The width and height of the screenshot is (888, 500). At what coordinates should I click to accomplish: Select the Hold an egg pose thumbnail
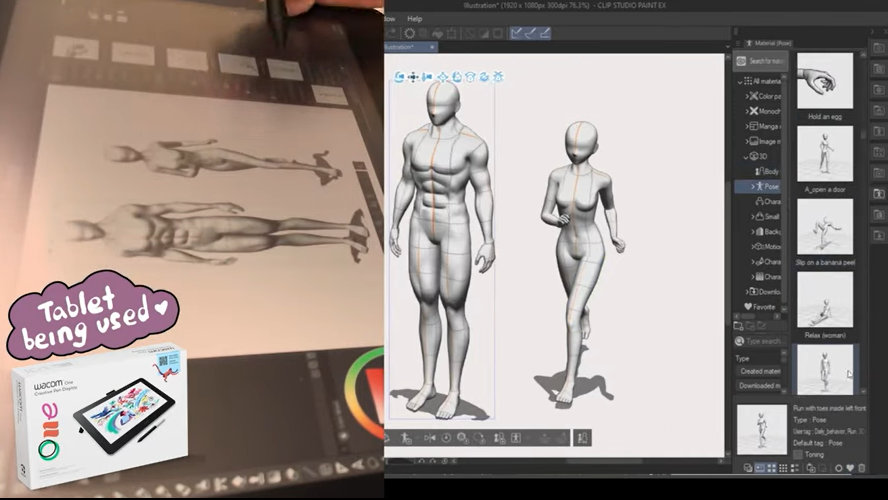point(825,80)
